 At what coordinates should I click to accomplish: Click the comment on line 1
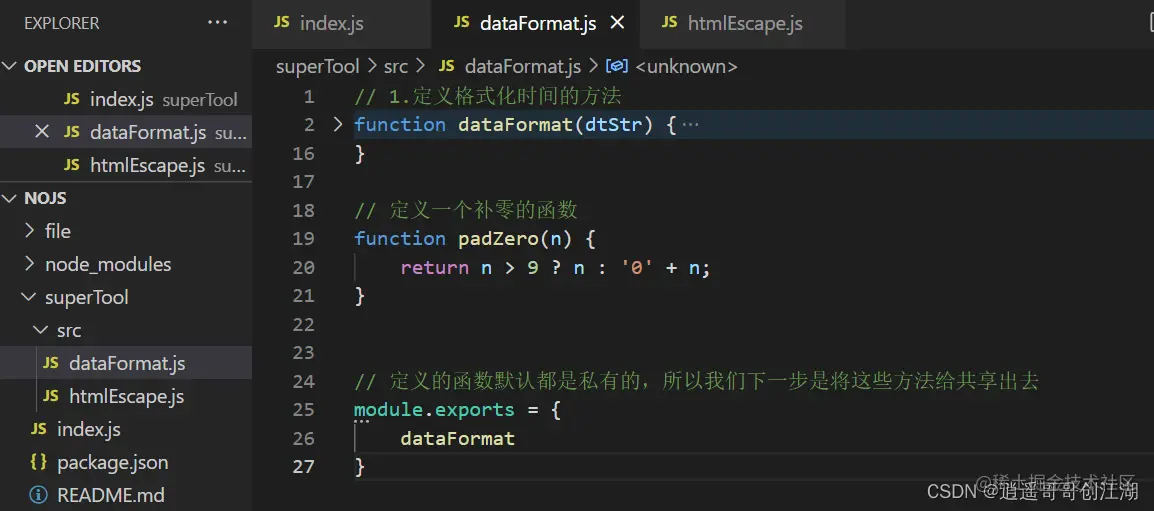(x=488, y=96)
